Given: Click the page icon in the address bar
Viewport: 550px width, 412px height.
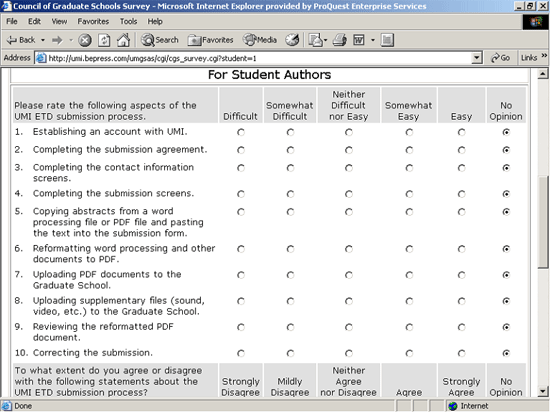Looking at the screenshot, I should (x=41, y=58).
